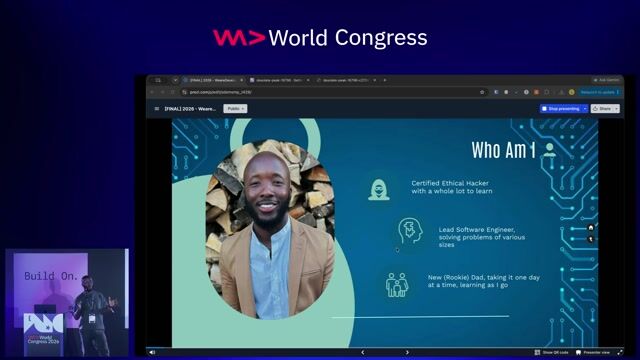Click the Stop presenting button
Viewport: 640px width, 360px height.
[561, 109]
